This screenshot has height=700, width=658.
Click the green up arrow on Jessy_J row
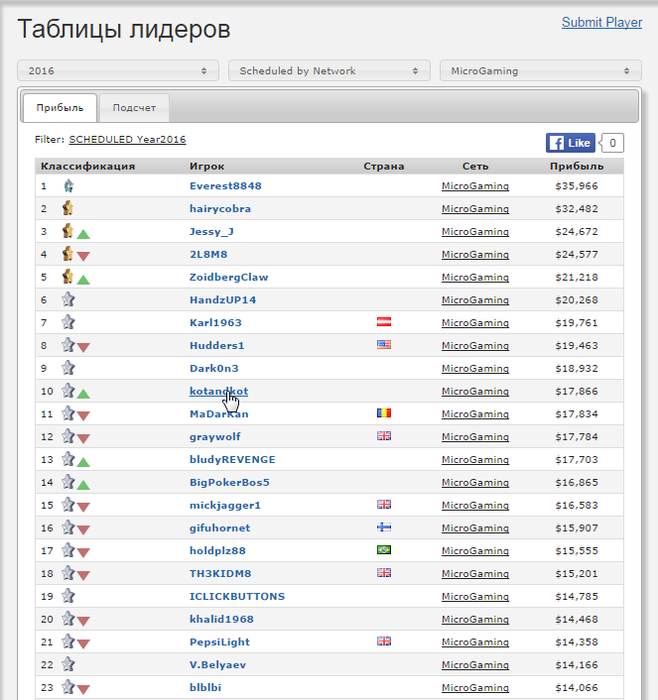click(x=84, y=234)
